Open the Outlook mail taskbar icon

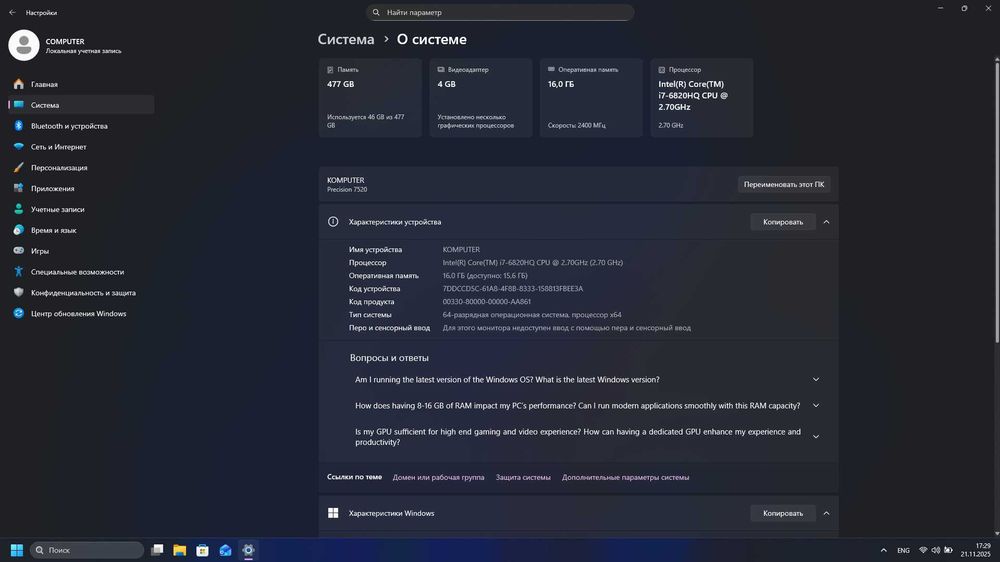point(225,550)
